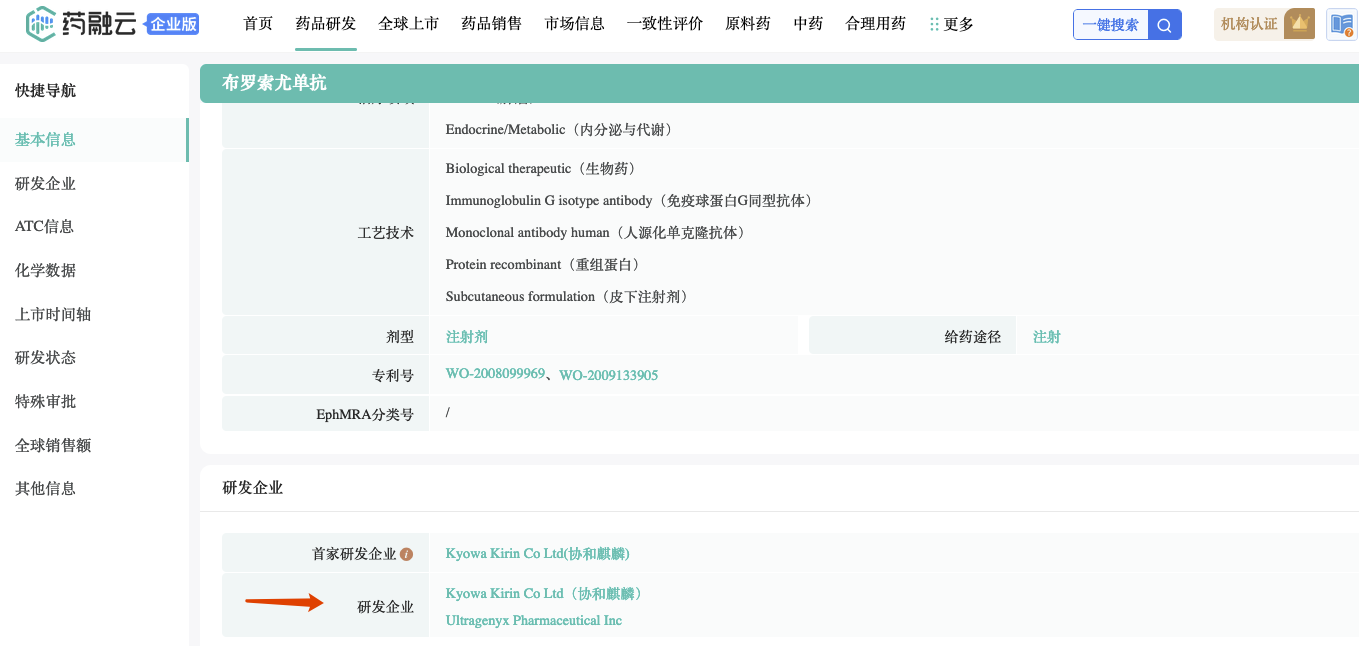Click the 注射剂 dosage form link
Viewport: 1359px width, 646px height.
(467, 337)
